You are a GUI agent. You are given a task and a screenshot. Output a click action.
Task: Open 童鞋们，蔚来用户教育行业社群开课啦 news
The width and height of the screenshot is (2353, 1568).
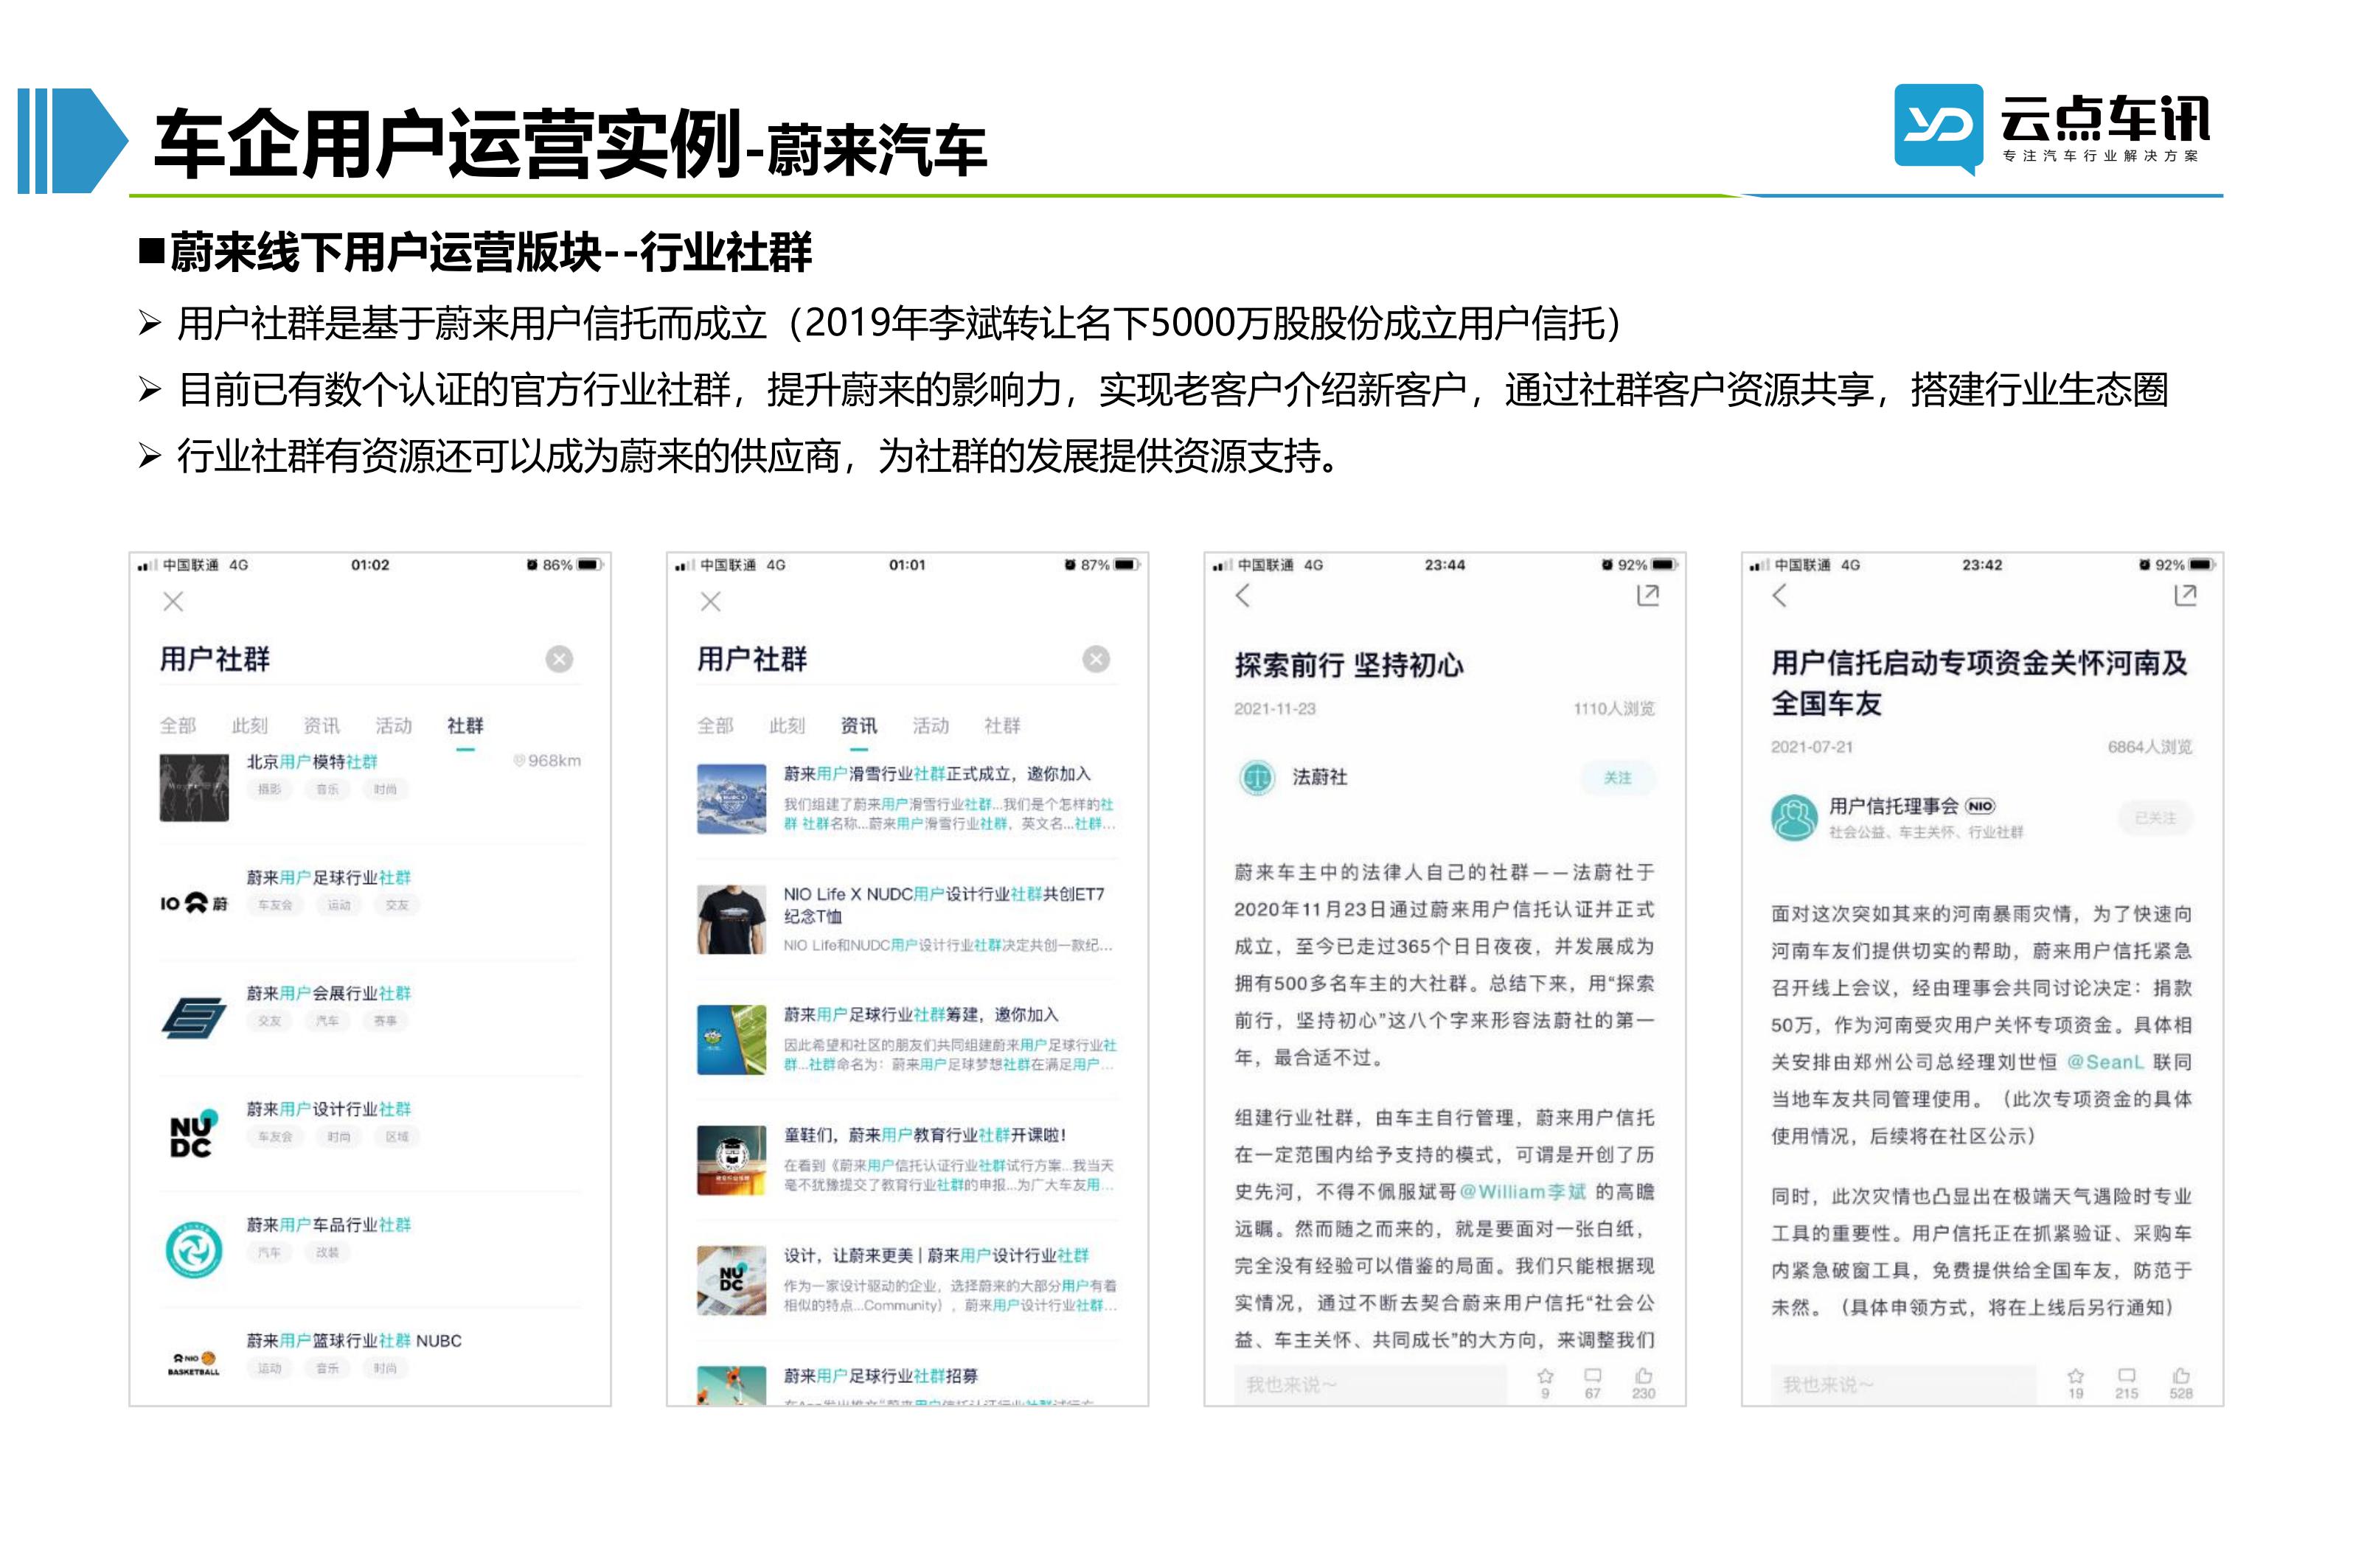tap(908, 1160)
